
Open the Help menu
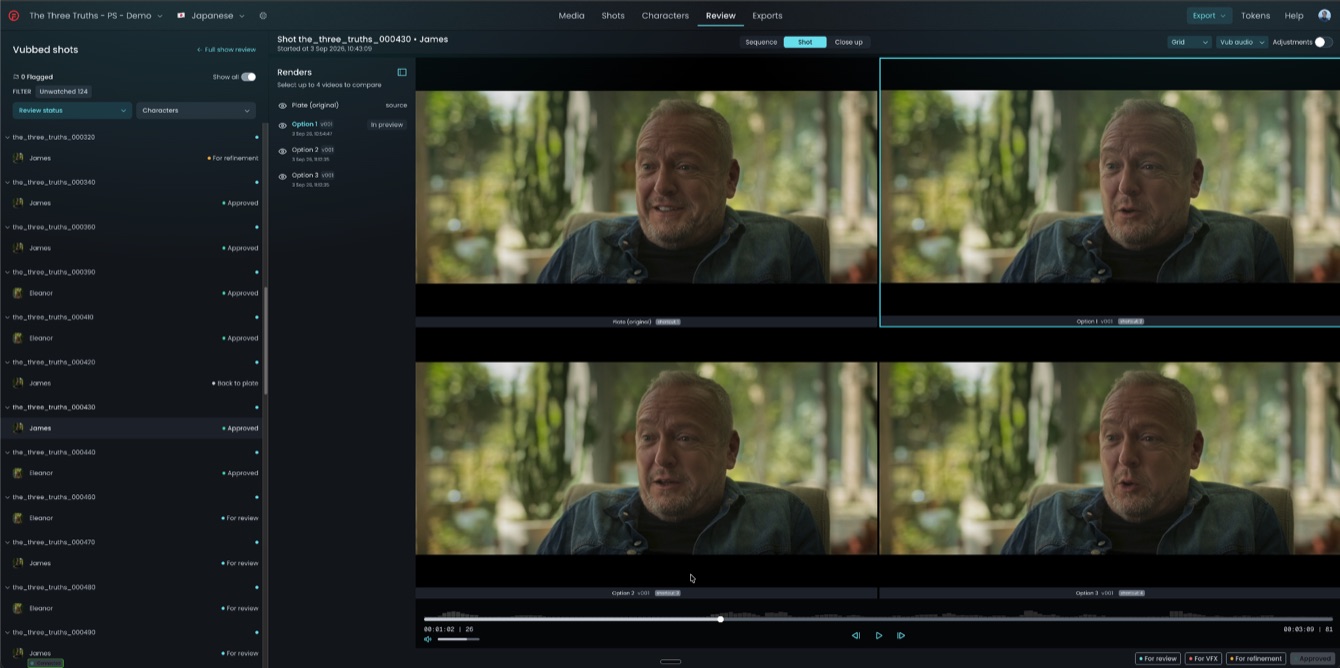pyautogui.click(x=1294, y=16)
